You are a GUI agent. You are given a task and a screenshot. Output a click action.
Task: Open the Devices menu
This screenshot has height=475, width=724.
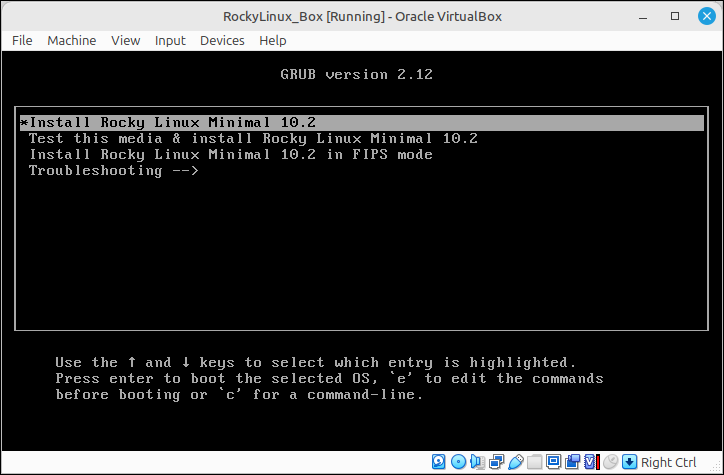[222, 41]
